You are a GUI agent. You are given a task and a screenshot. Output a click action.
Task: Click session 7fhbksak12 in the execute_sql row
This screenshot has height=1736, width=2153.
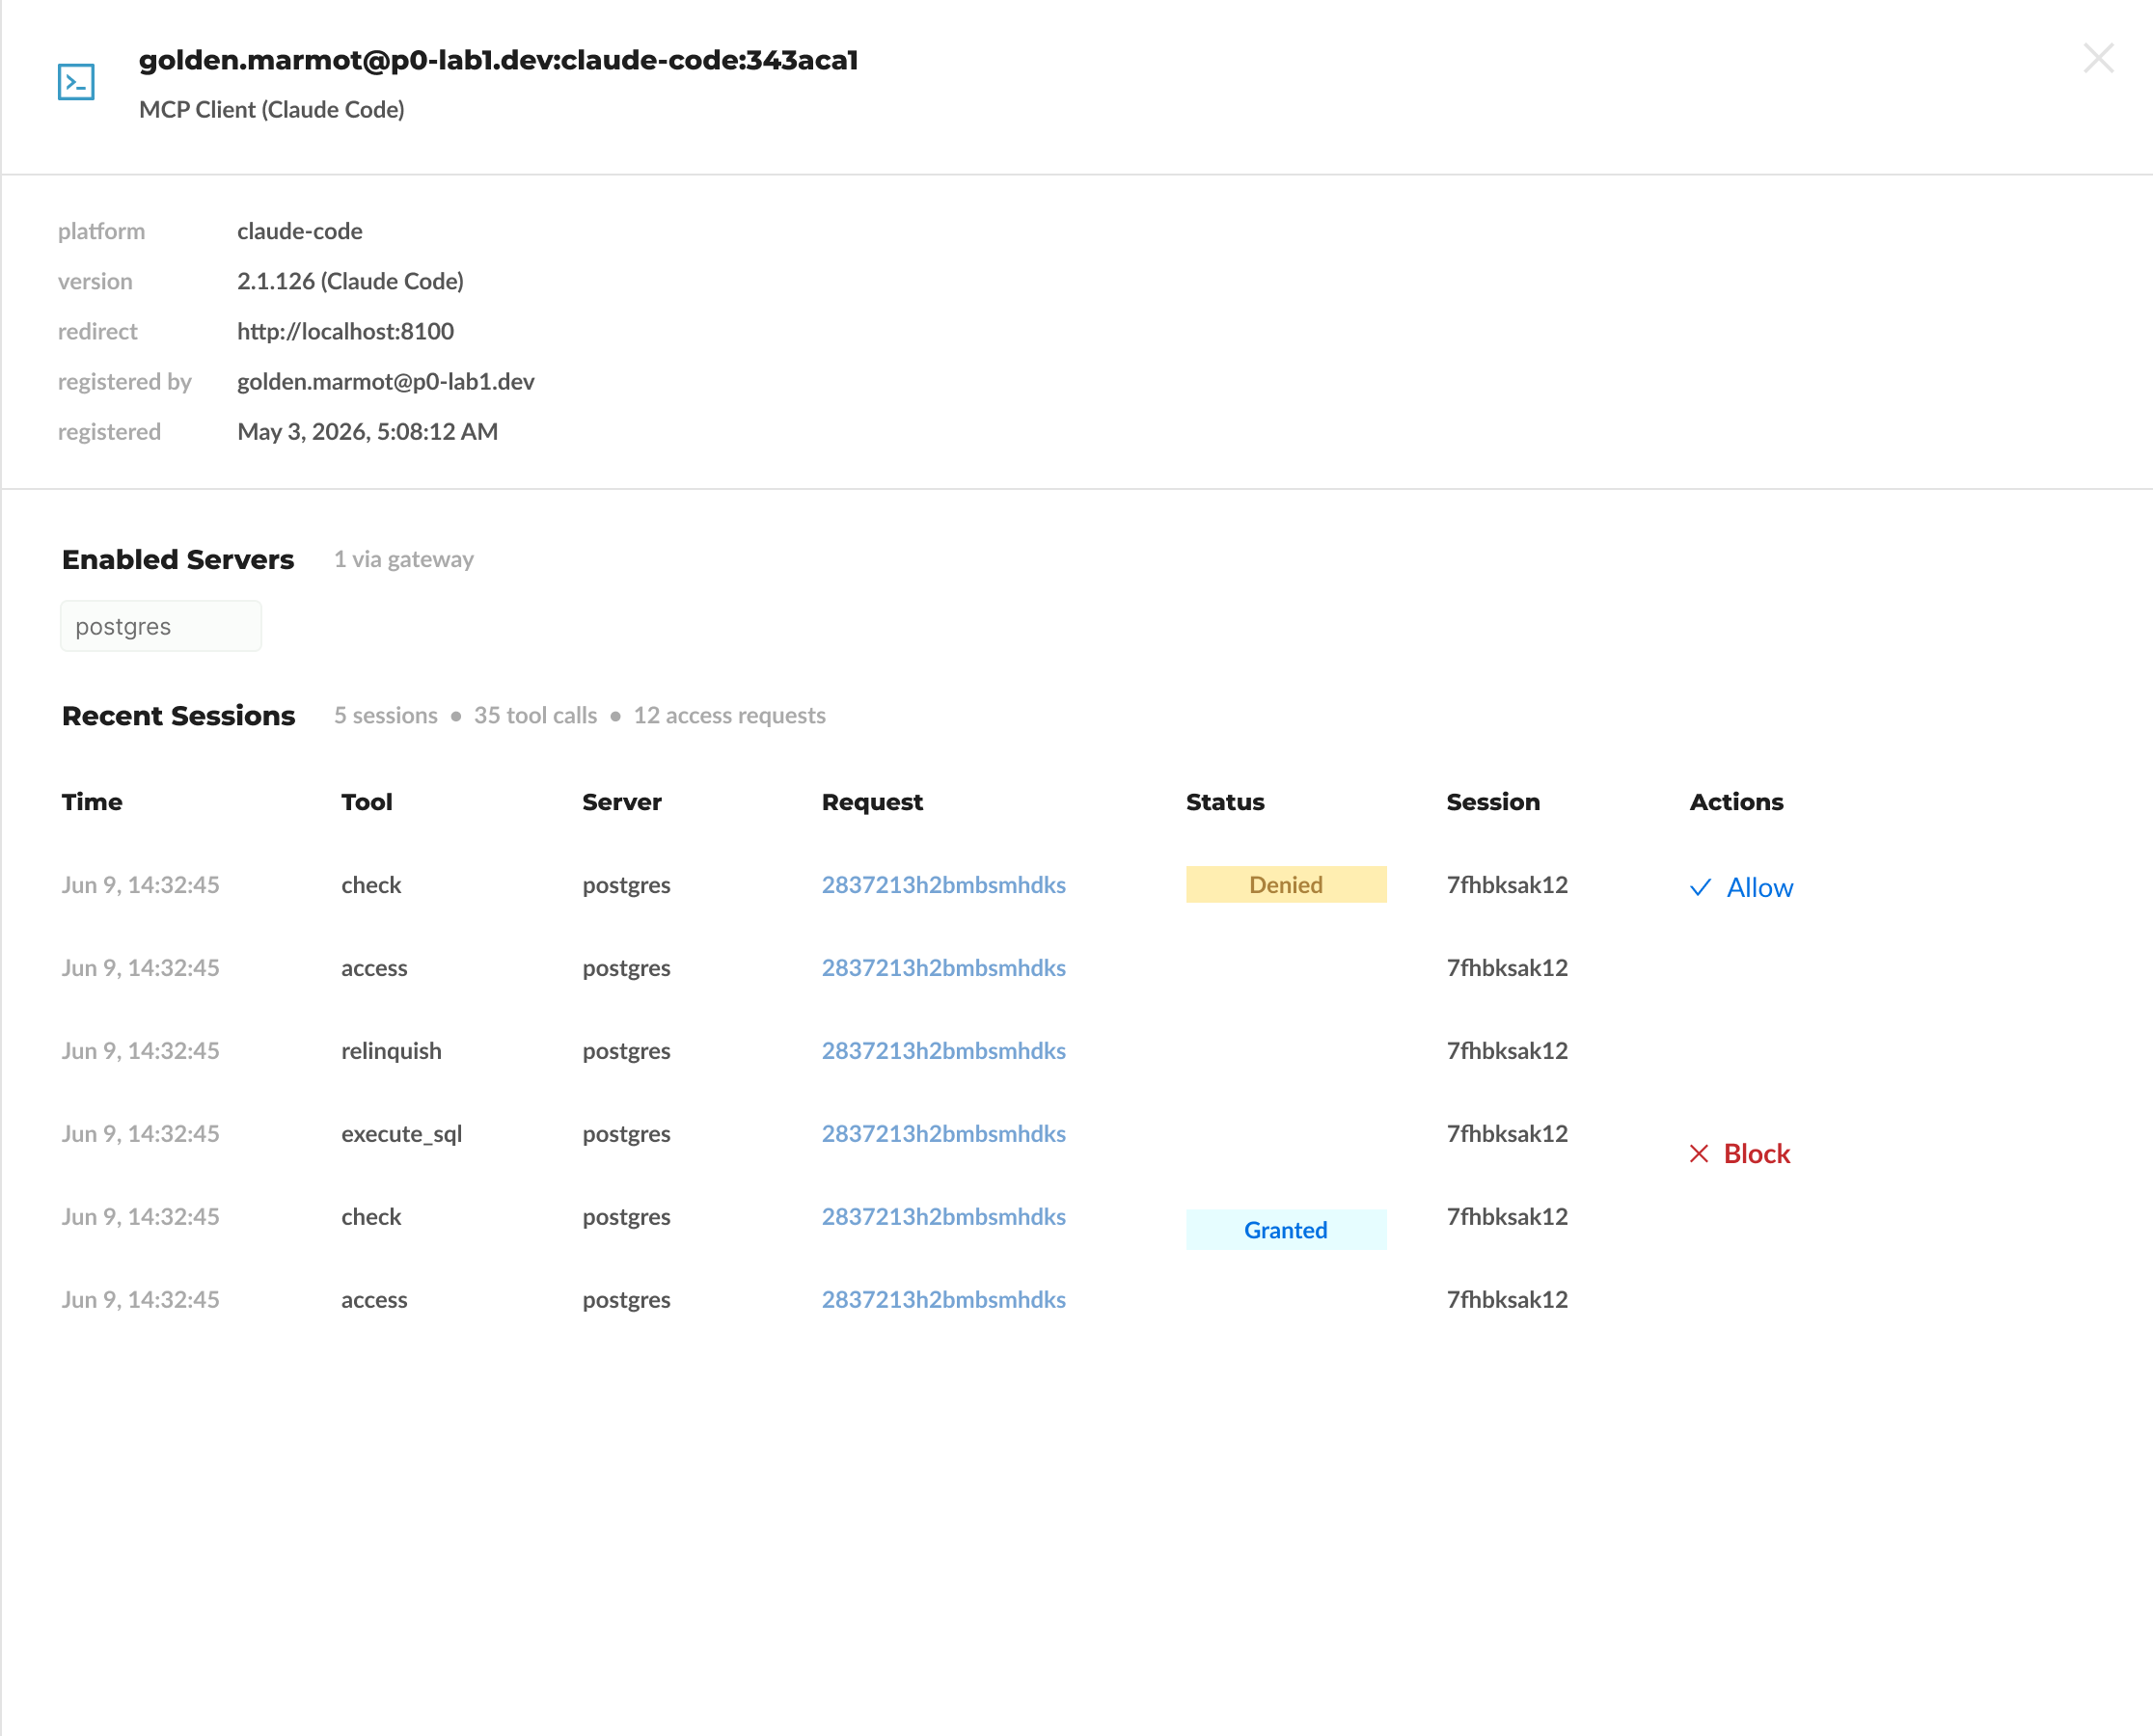click(x=1507, y=1134)
